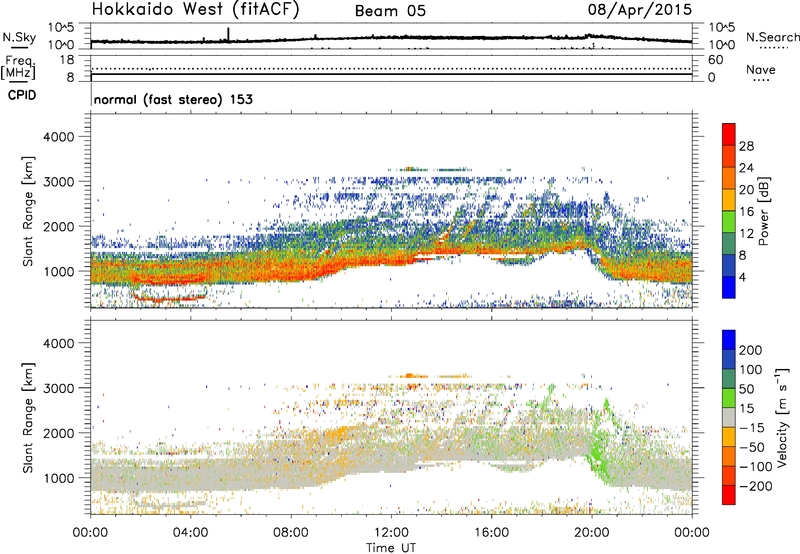
Task: Click the '08:00' time axis tick label
Action: (291, 533)
